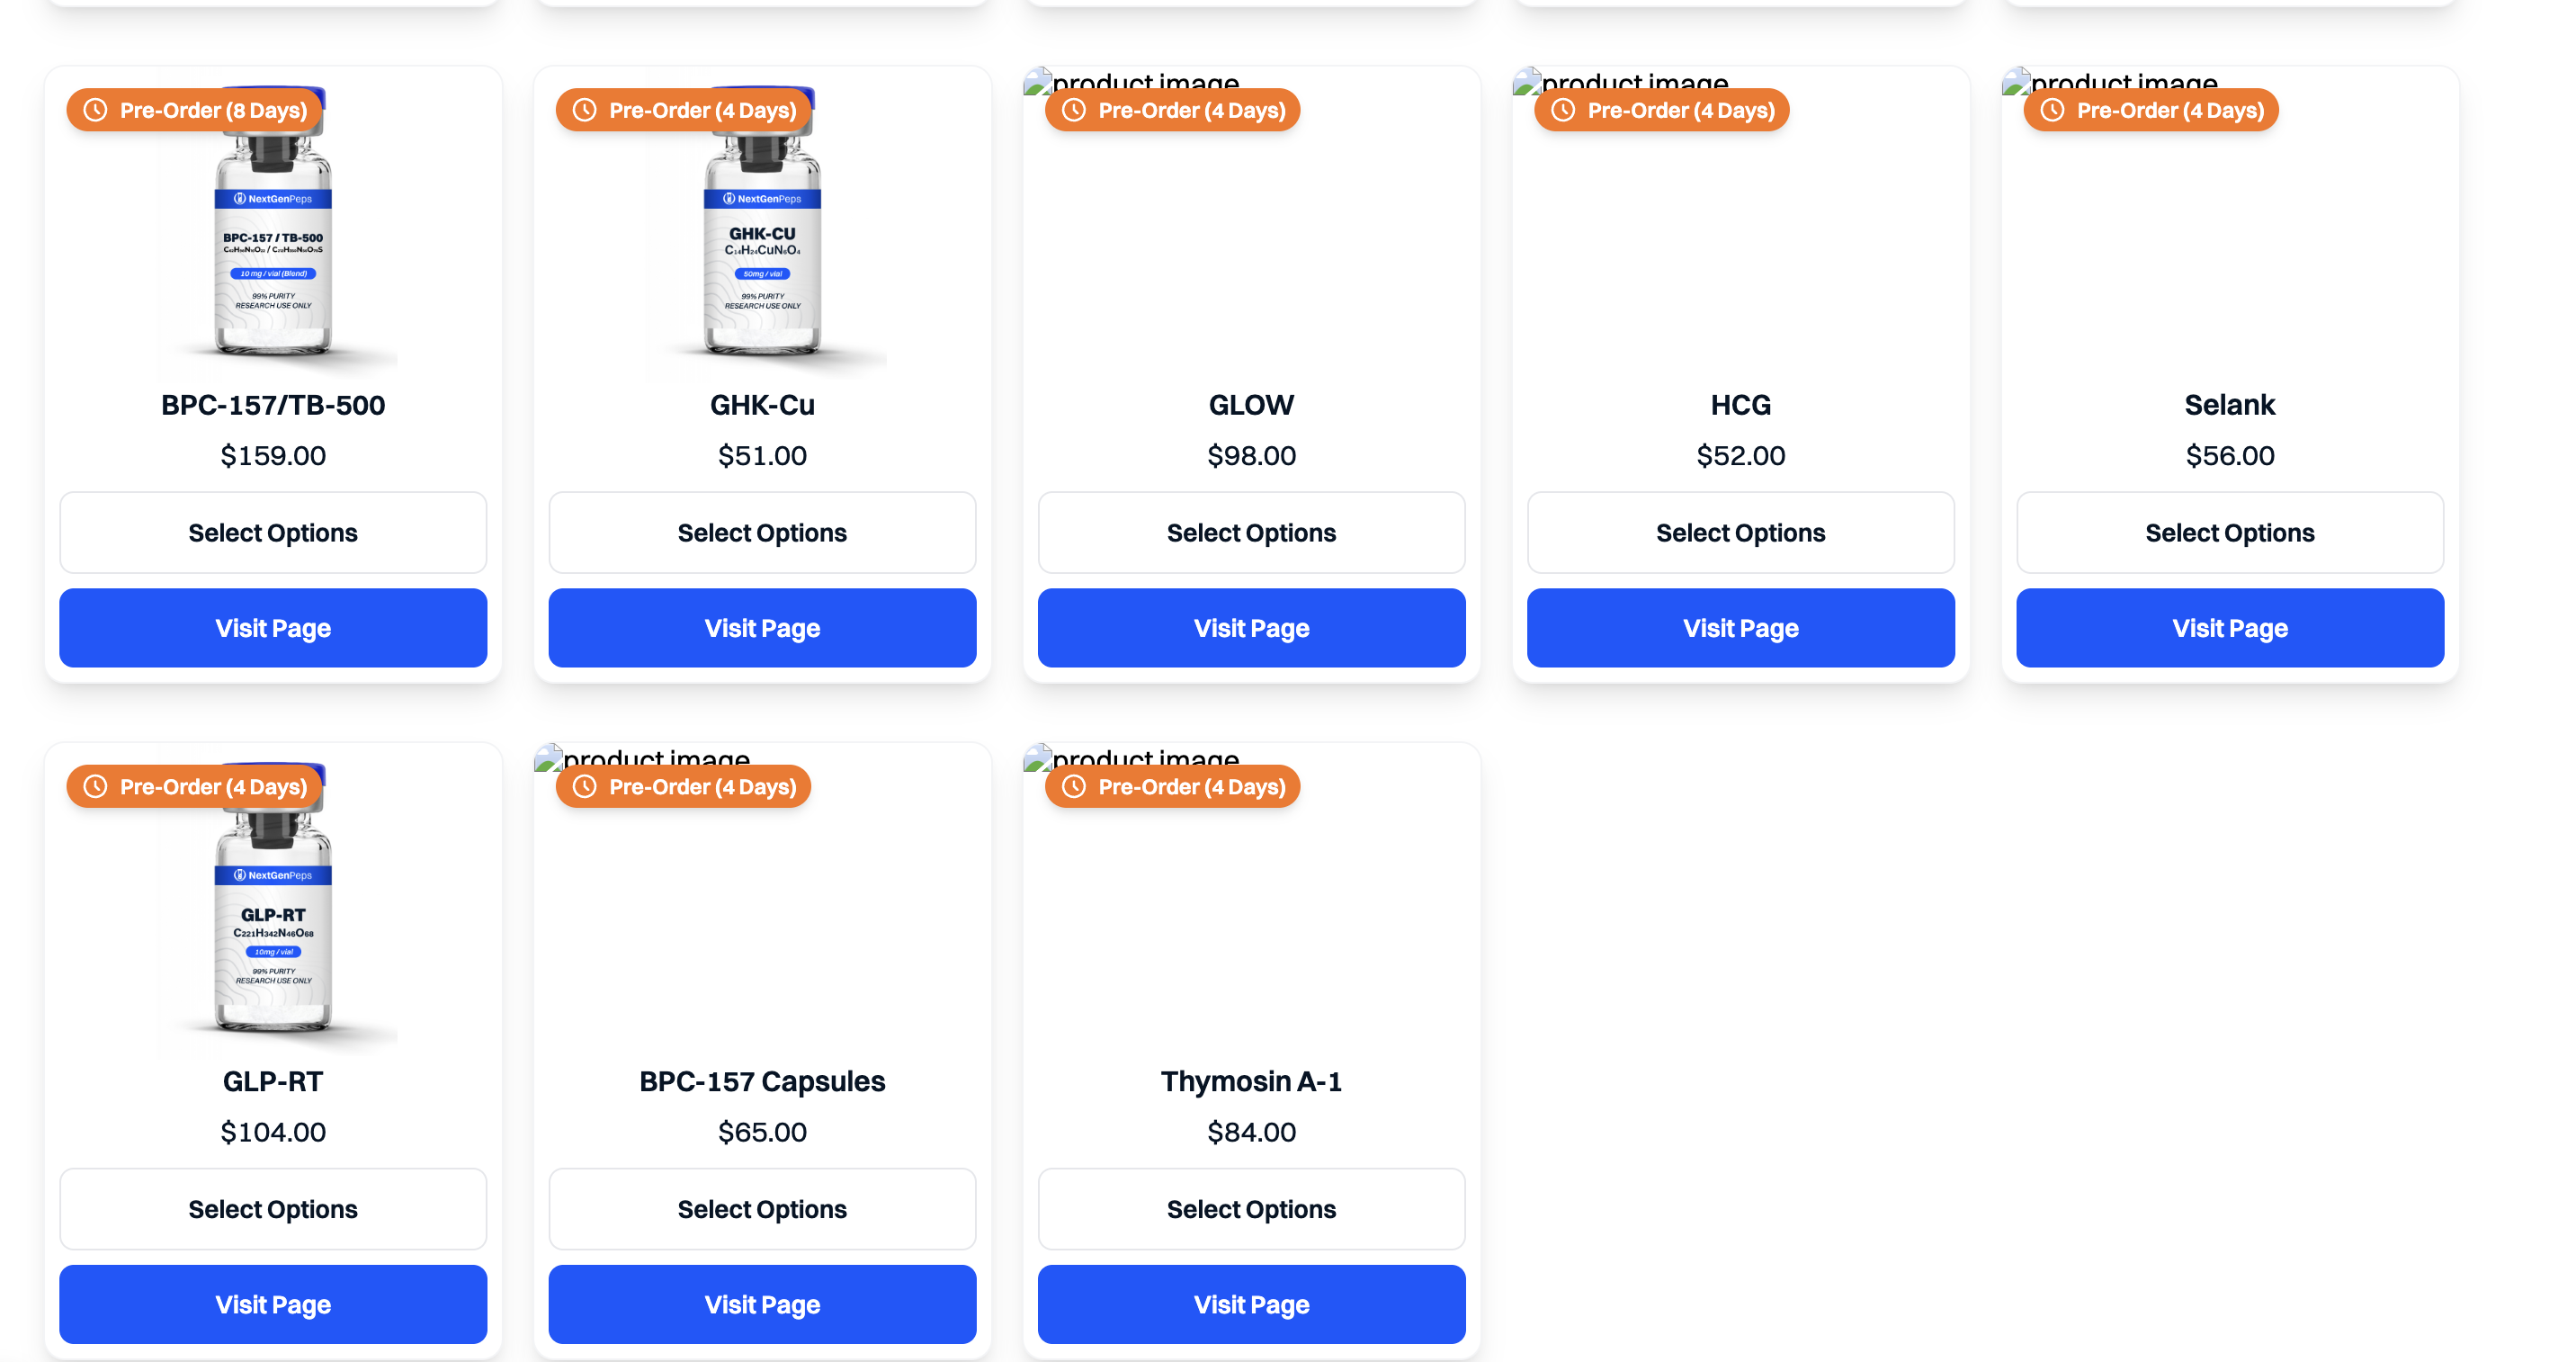This screenshot has height=1362, width=2576.
Task: Click clock icon on BPC-157/TB-500 pre-order badge
Action: pyautogui.click(x=95, y=110)
